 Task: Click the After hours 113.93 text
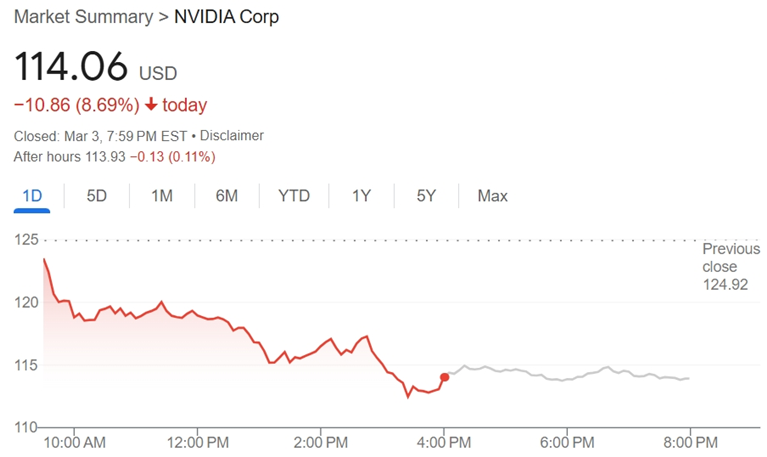click(x=76, y=157)
